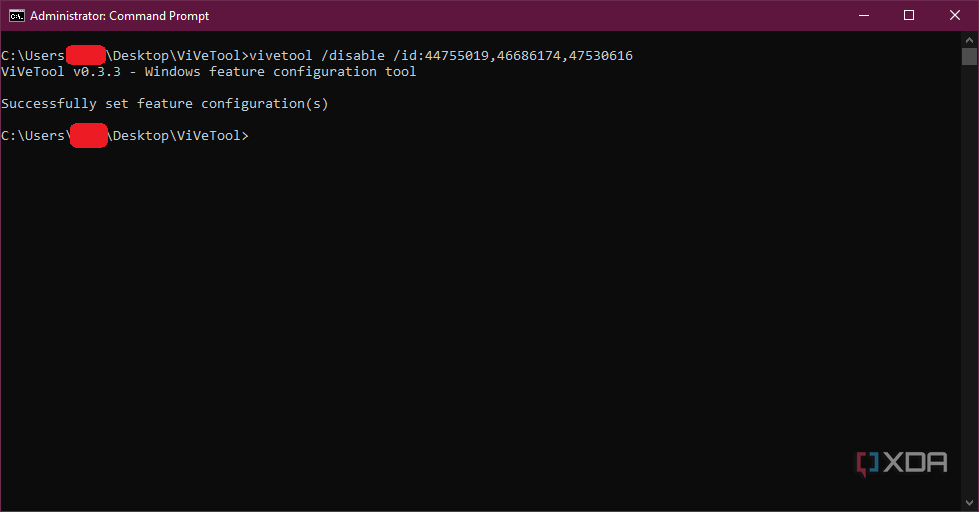Click the '/disable' argument in the command

[353, 56]
